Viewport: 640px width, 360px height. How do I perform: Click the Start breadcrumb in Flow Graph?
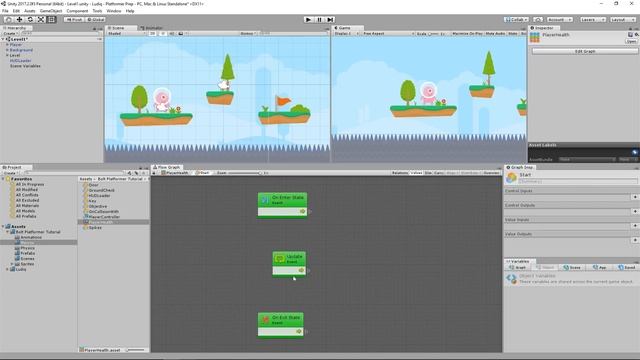point(203,173)
